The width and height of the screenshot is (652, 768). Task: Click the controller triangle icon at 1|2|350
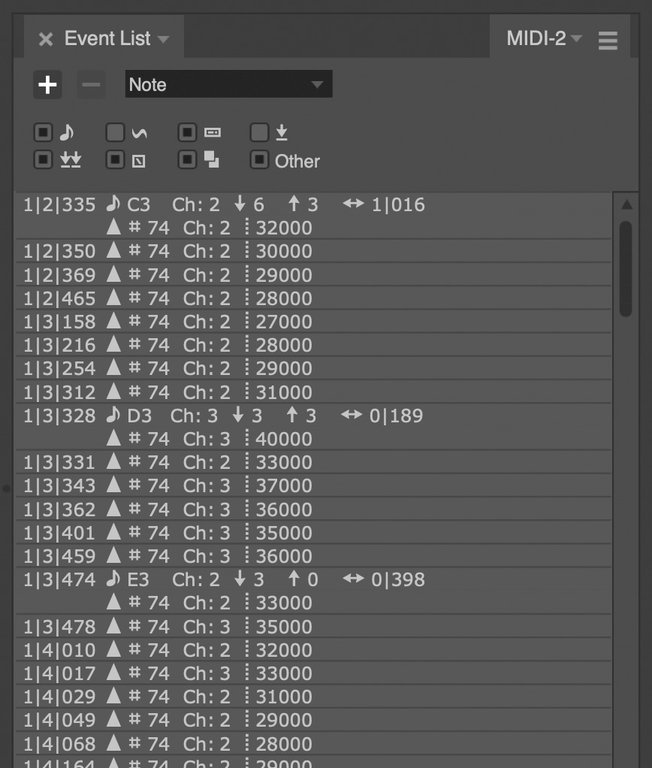point(113,252)
